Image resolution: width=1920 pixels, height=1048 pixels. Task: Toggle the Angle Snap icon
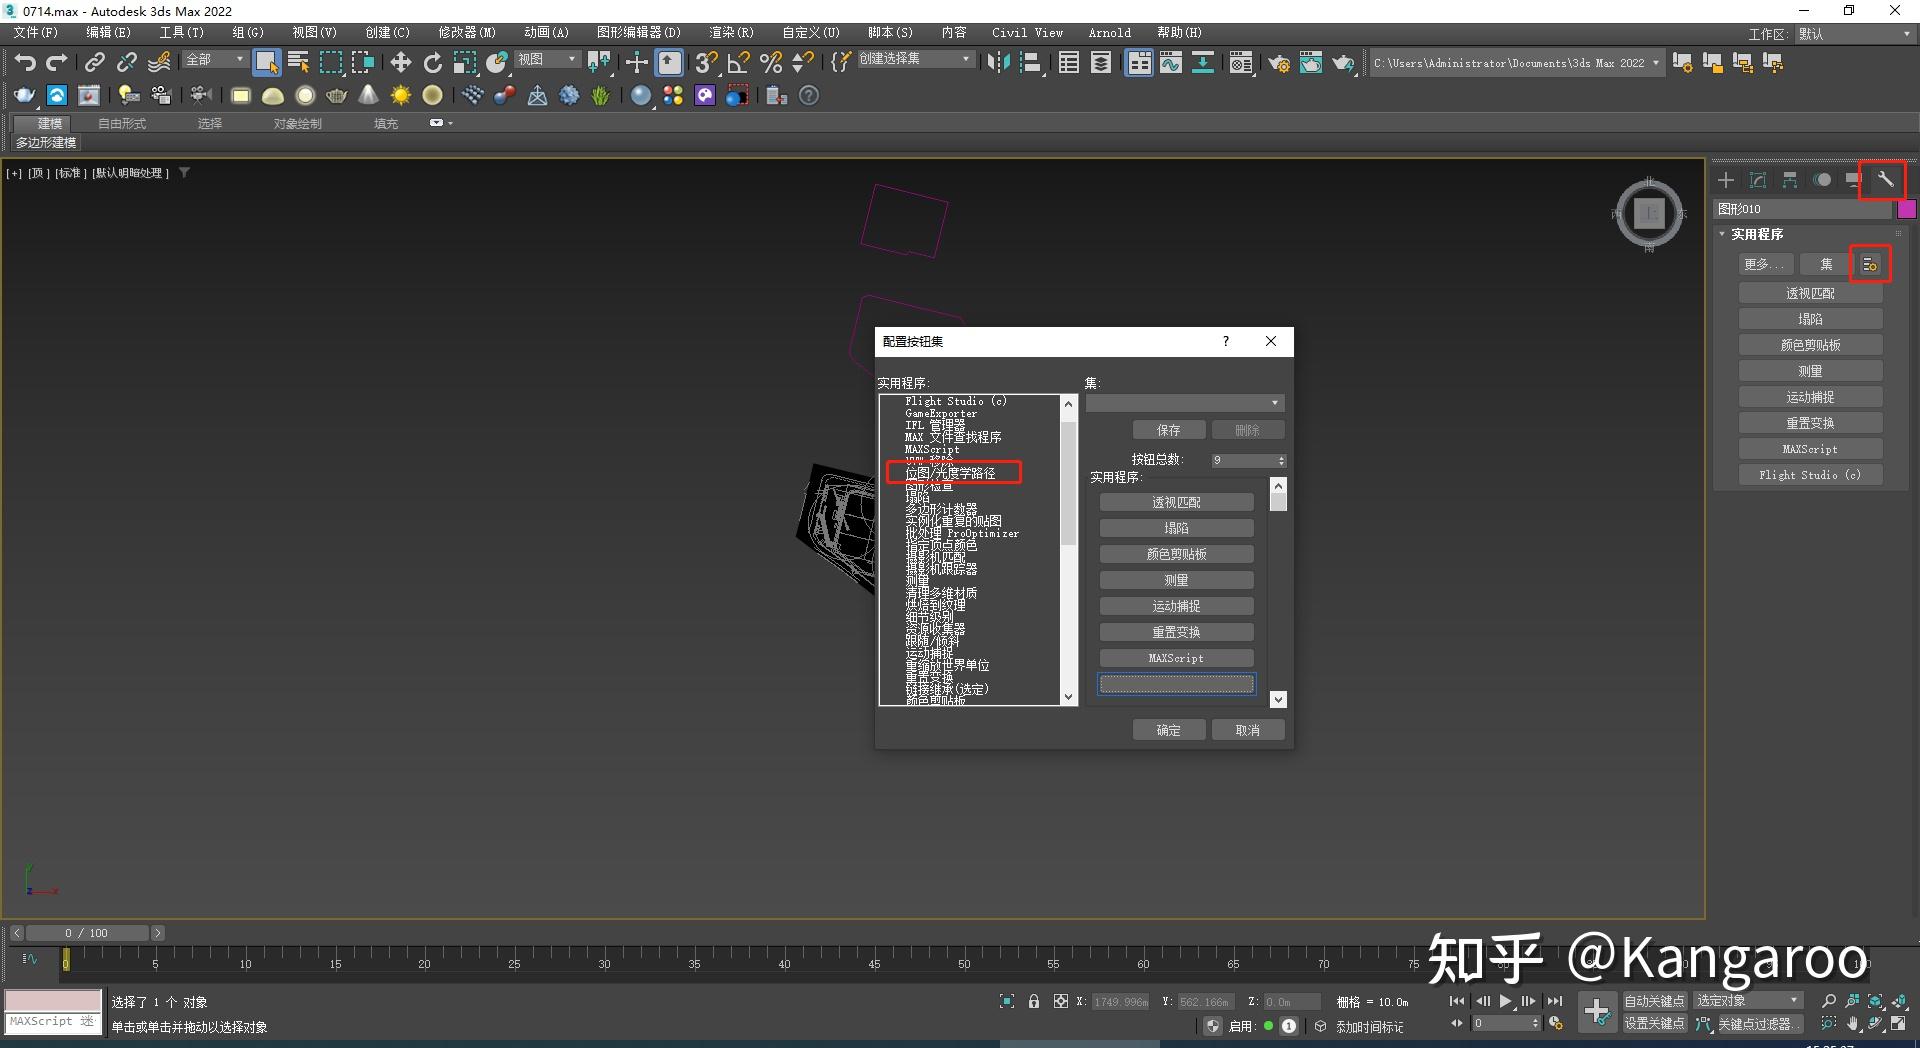point(739,63)
